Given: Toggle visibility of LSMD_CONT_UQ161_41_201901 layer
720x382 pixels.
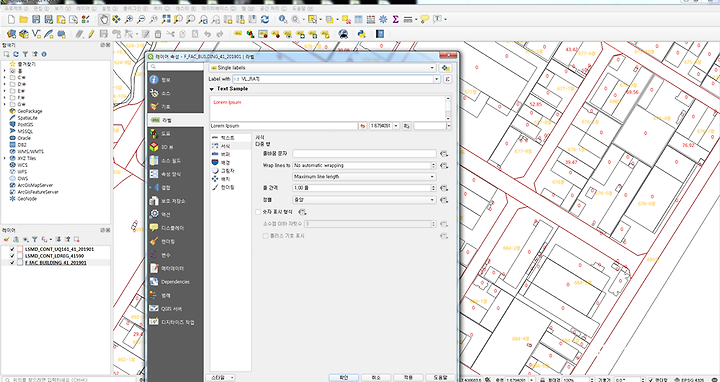Looking at the screenshot, I should (12, 249).
